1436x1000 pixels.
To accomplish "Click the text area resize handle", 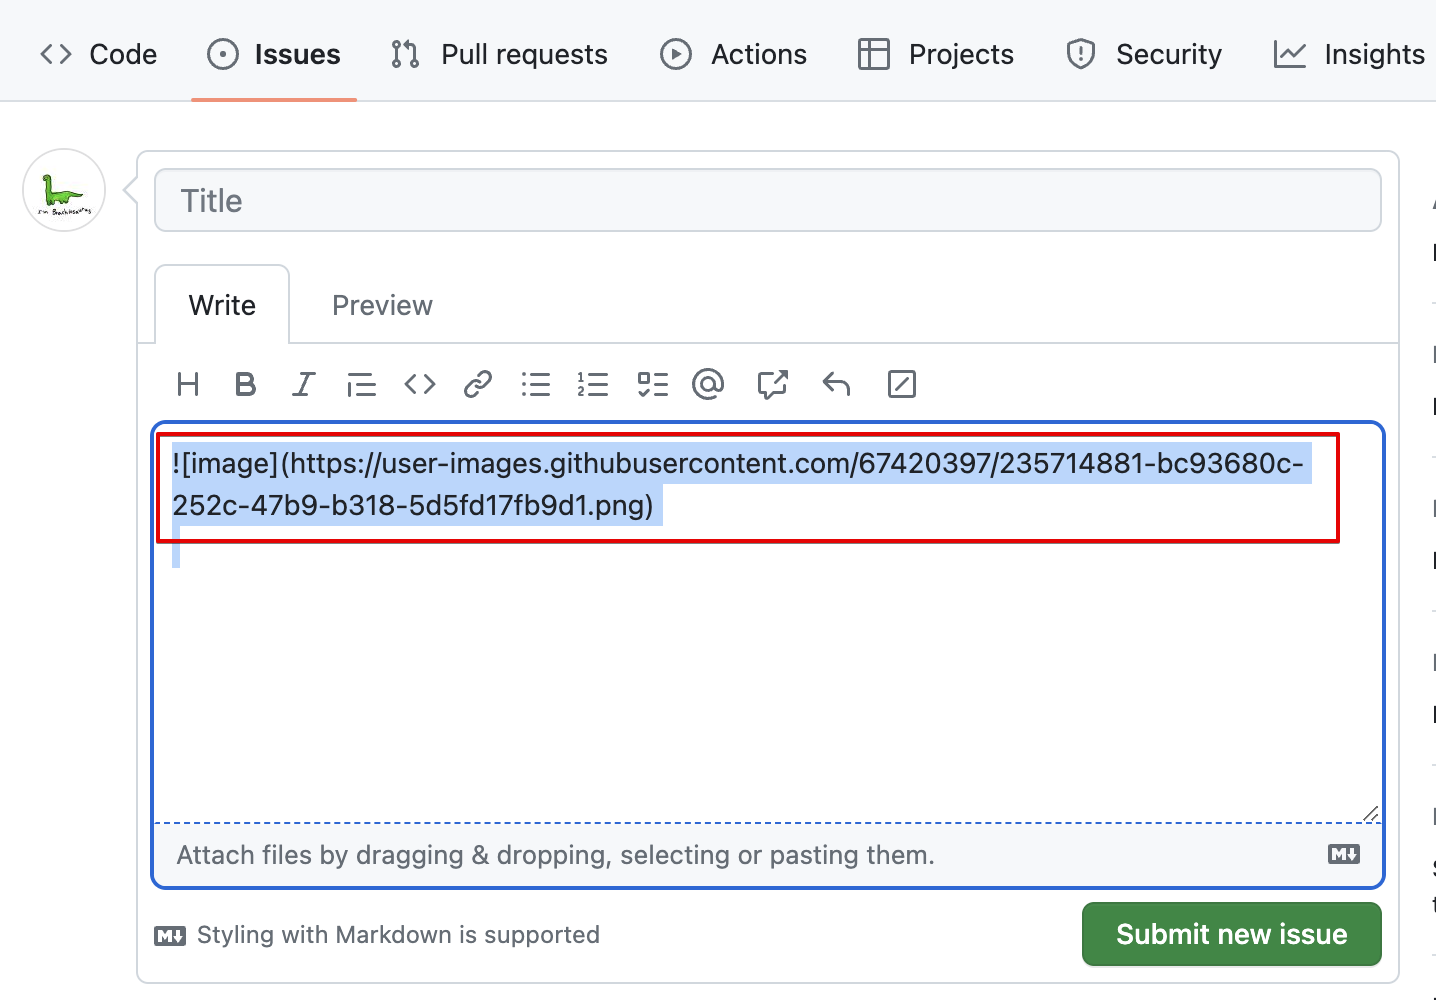I will coord(1370,814).
